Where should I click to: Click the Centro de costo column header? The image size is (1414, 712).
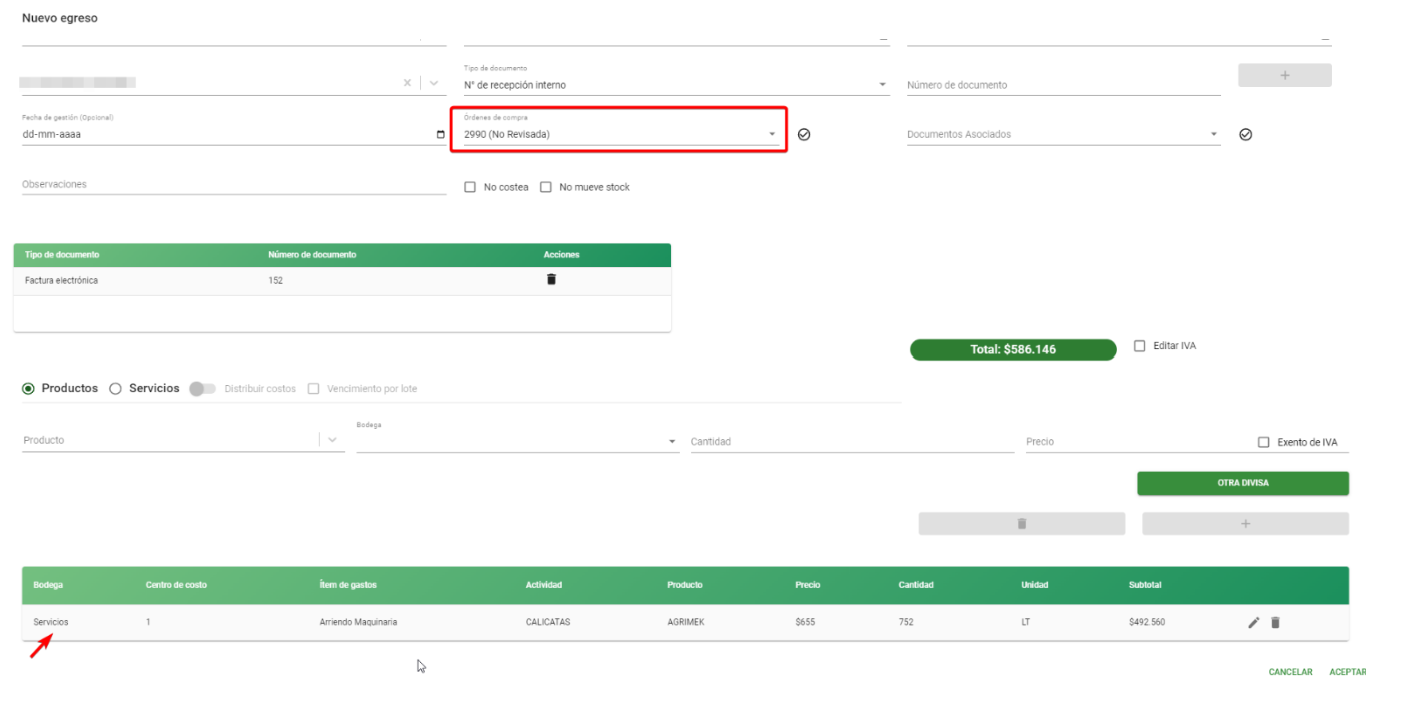[x=176, y=585]
